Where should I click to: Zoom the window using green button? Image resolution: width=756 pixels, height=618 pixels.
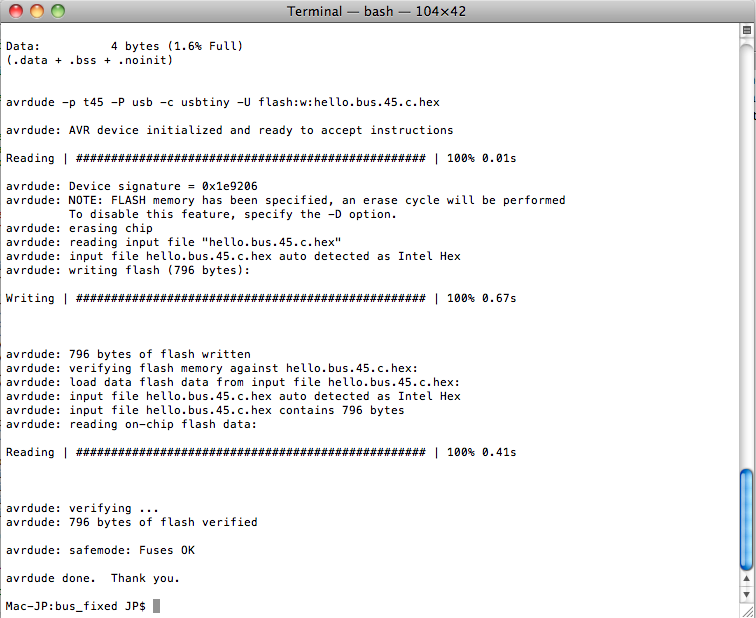pos(57,11)
